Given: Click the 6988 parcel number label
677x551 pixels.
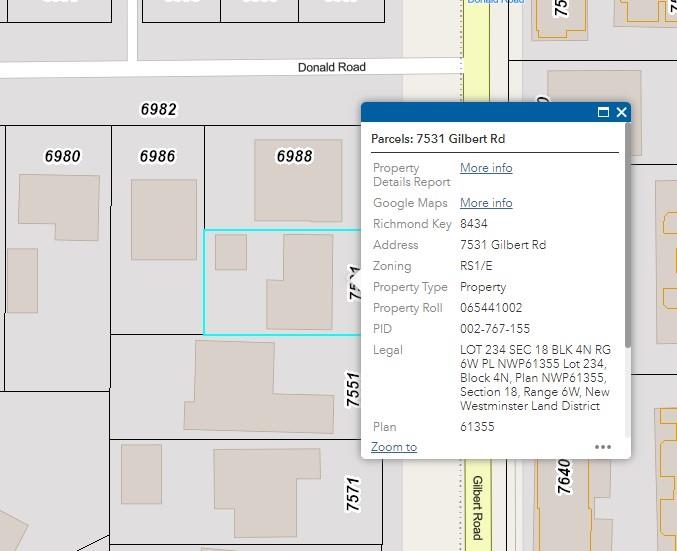Looking at the screenshot, I should point(294,157).
